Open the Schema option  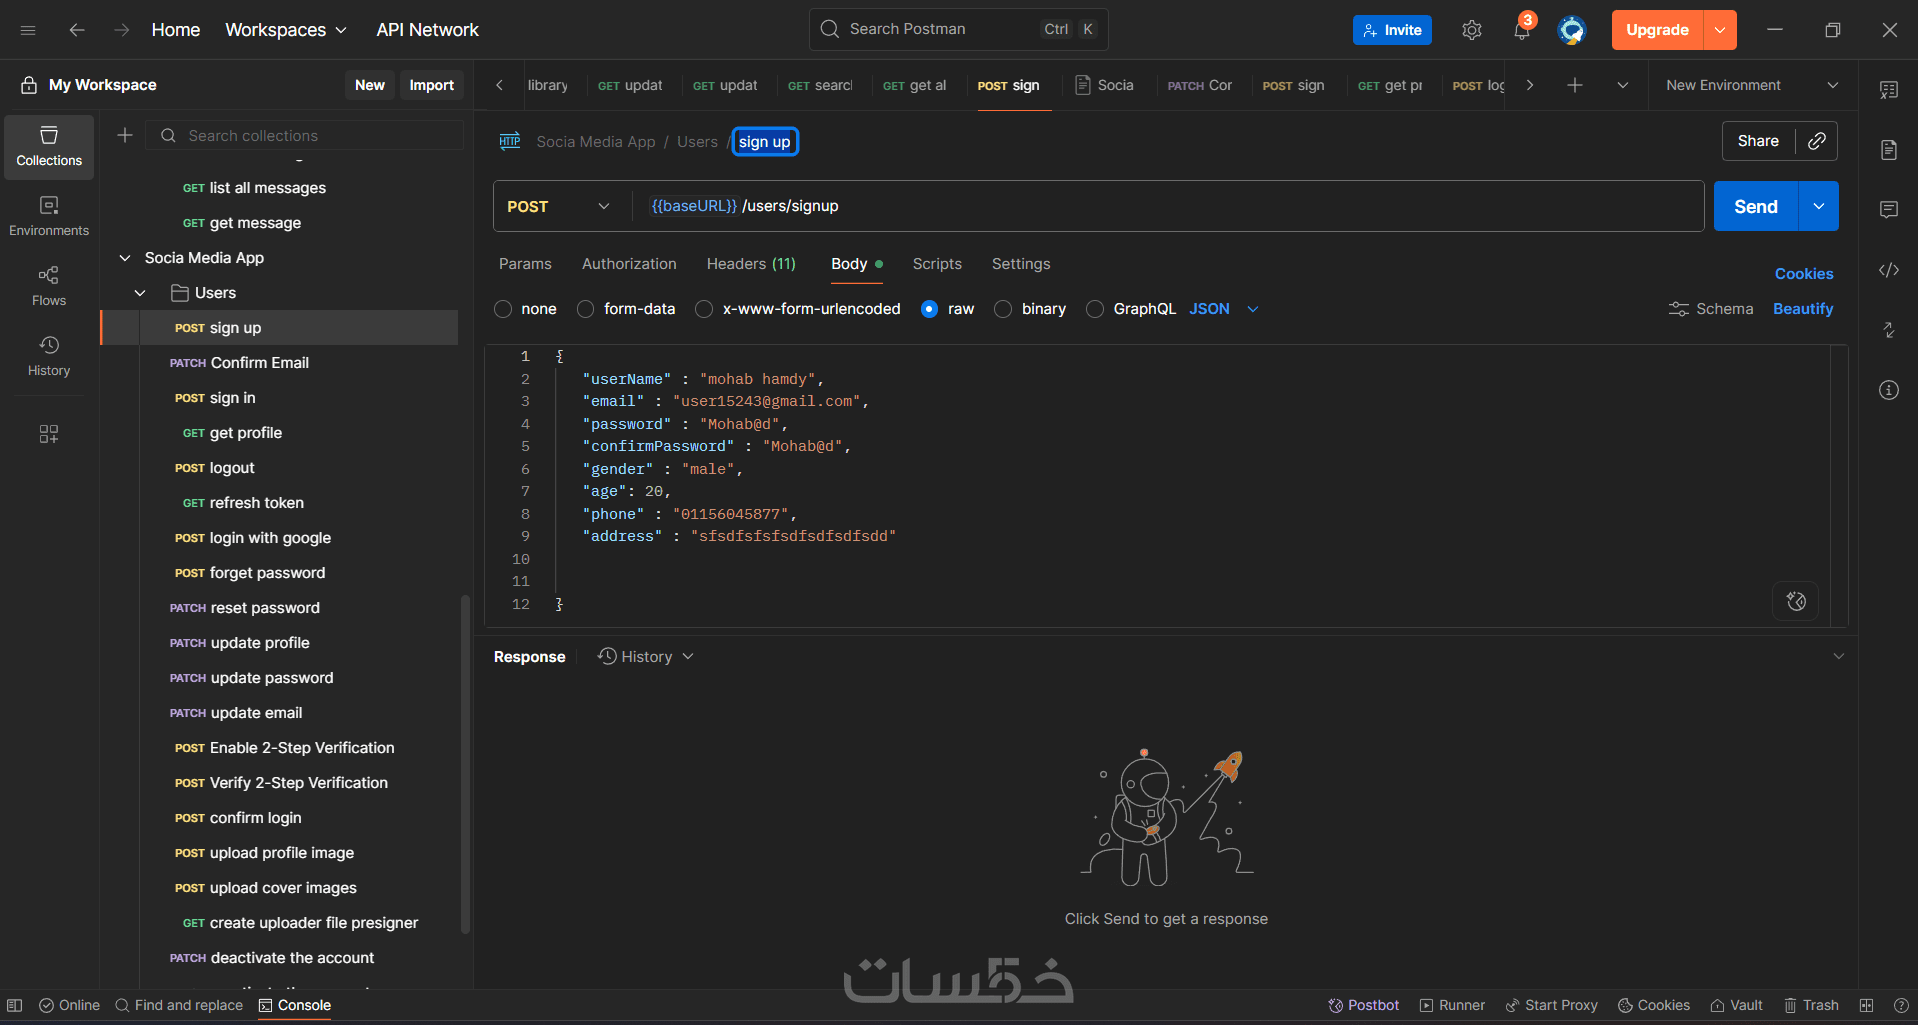(1711, 309)
